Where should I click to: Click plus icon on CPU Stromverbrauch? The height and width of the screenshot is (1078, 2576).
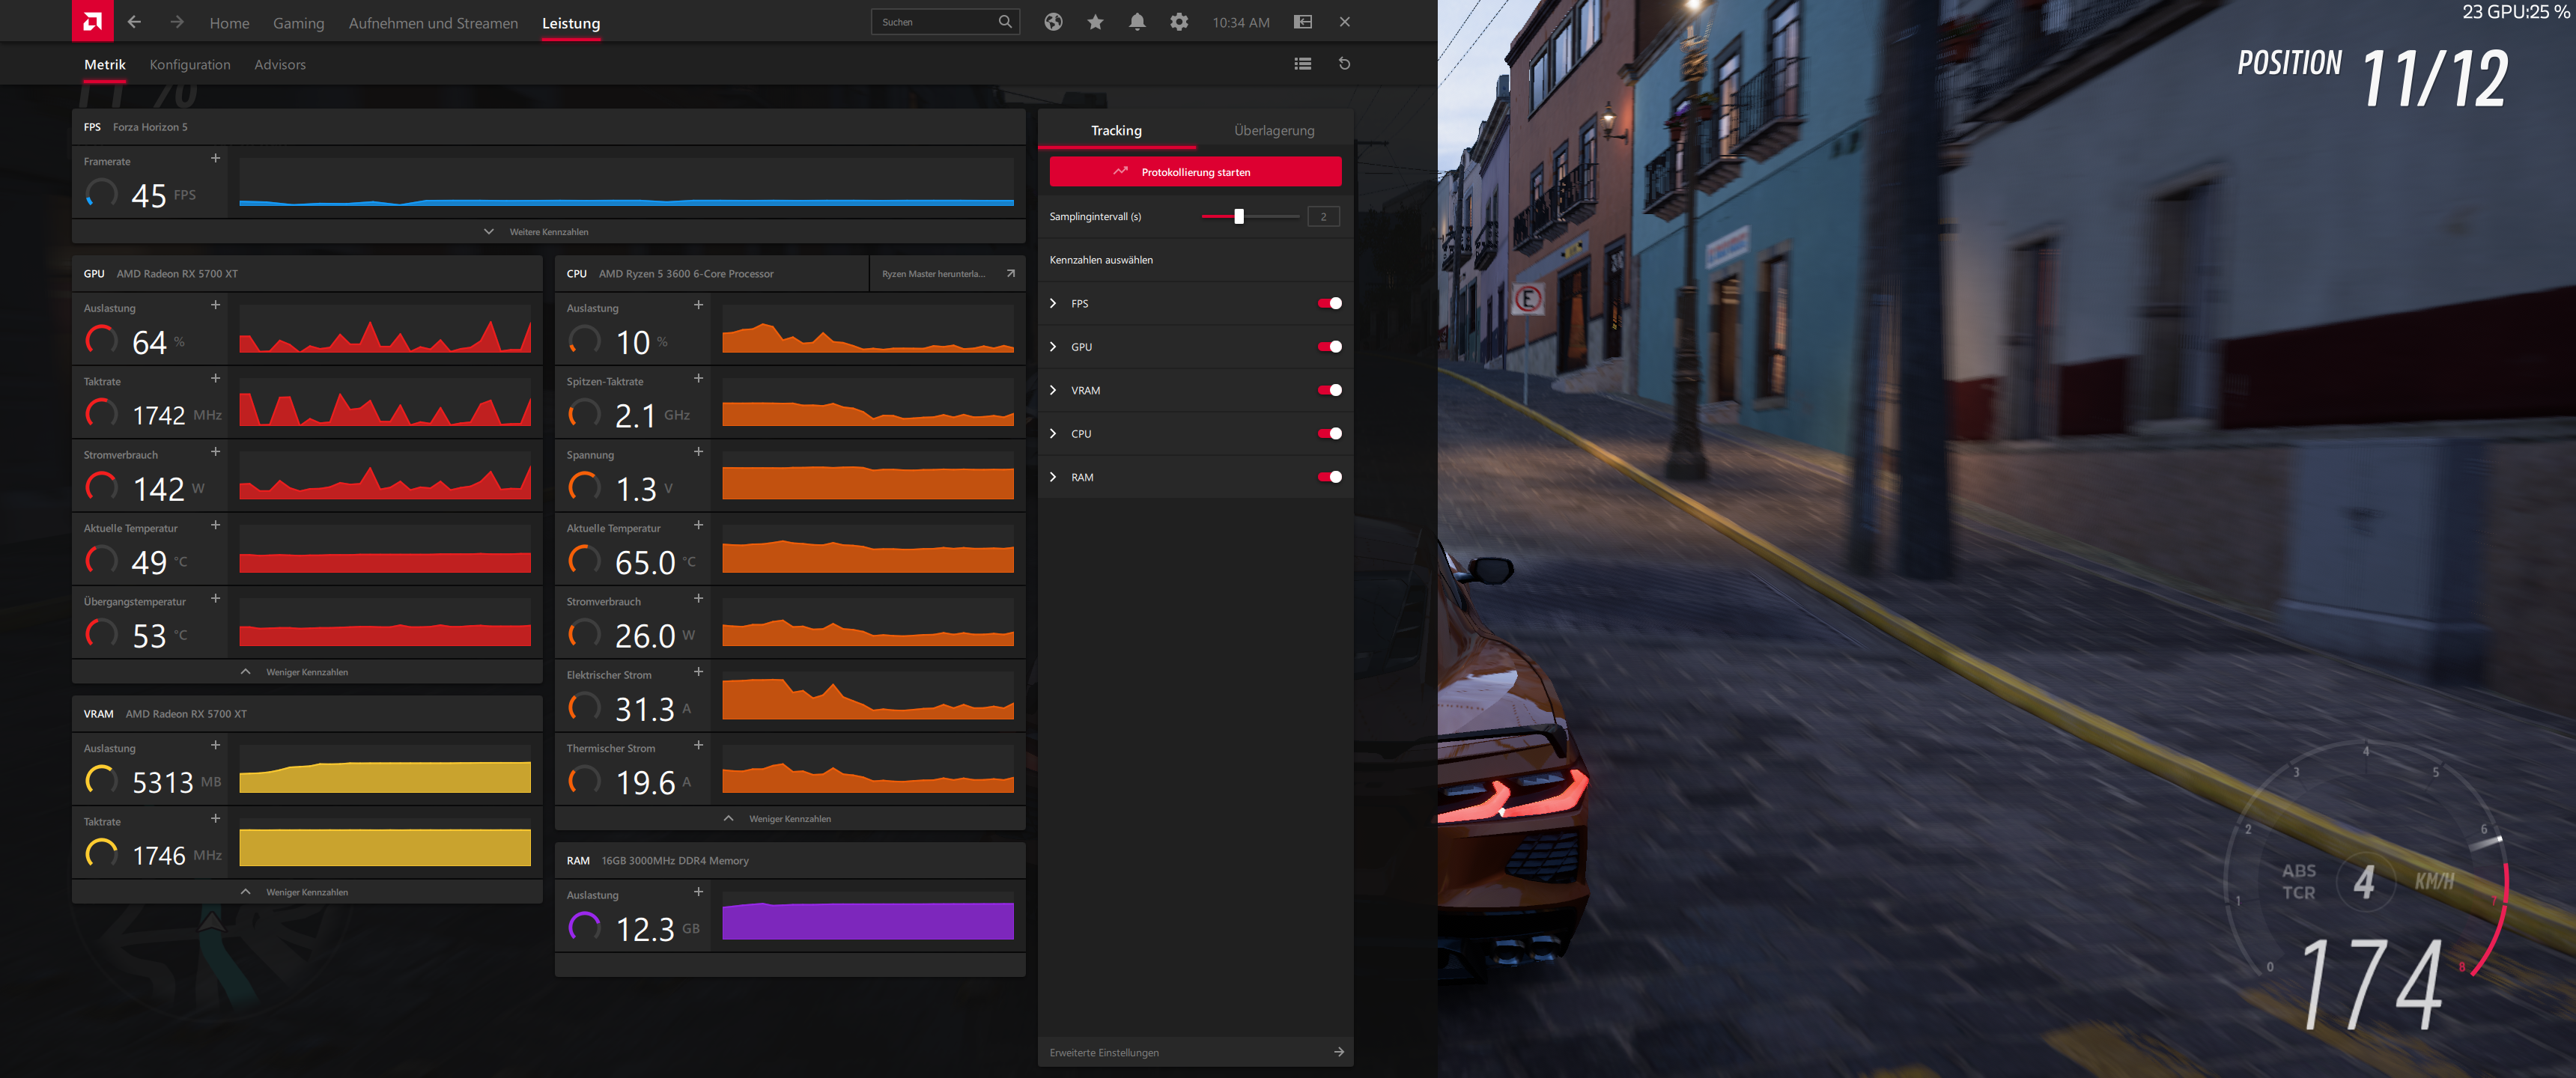(x=698, y=598)
